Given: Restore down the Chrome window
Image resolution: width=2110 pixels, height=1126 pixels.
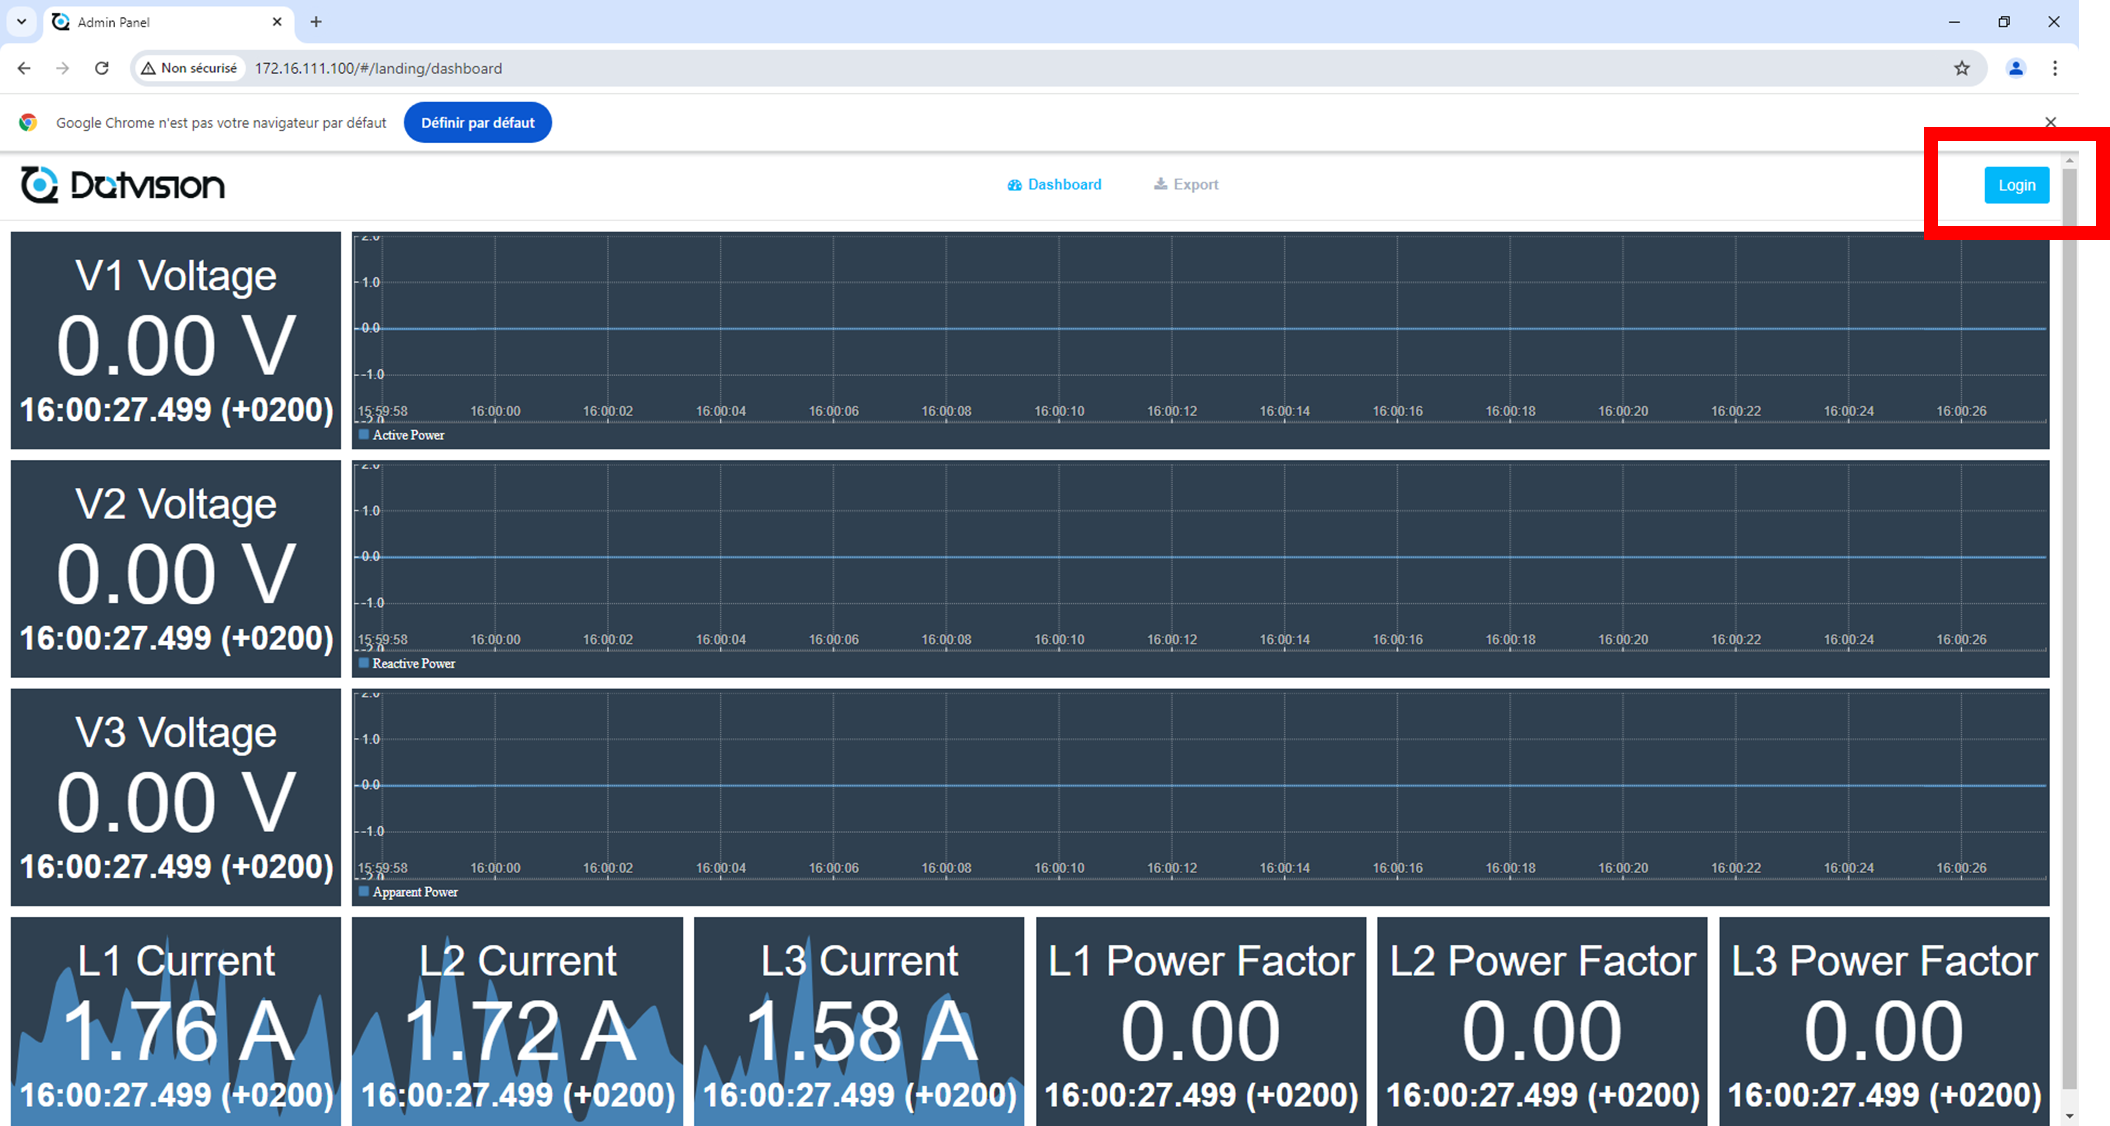Looking at the screenshot, I should tap(2004, 21).
